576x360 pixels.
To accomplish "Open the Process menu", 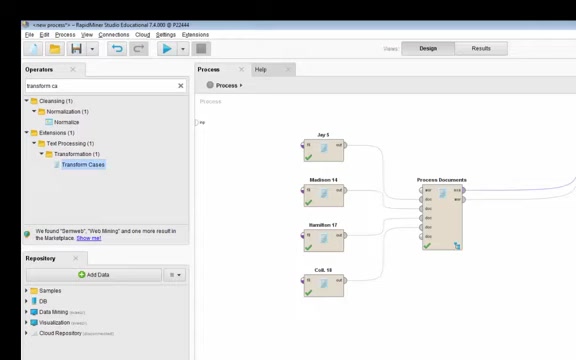I will point(65,35).
